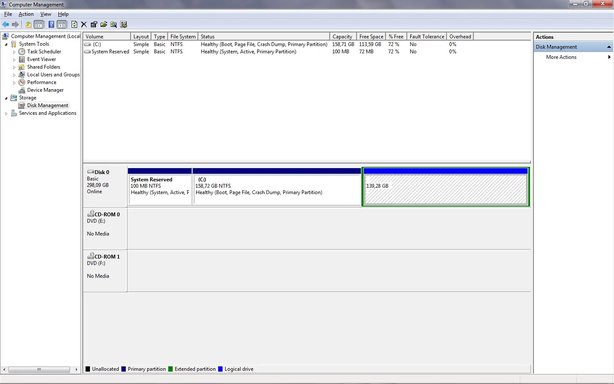Open the File menu
Screen dimensions: 614x384
click(8, 14)
